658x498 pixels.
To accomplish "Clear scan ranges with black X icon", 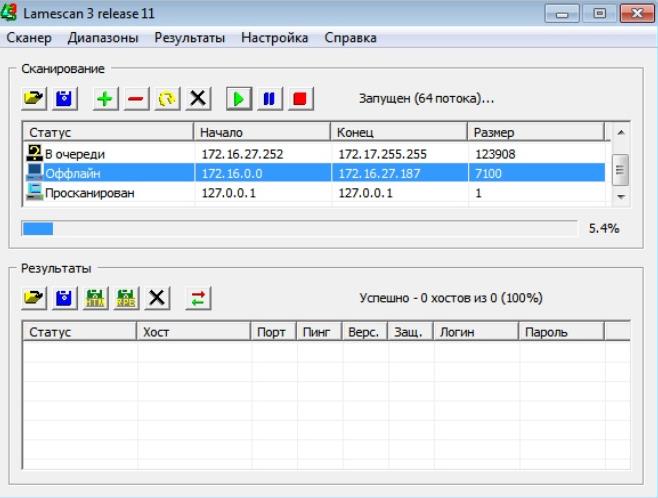I will (198, 99).
